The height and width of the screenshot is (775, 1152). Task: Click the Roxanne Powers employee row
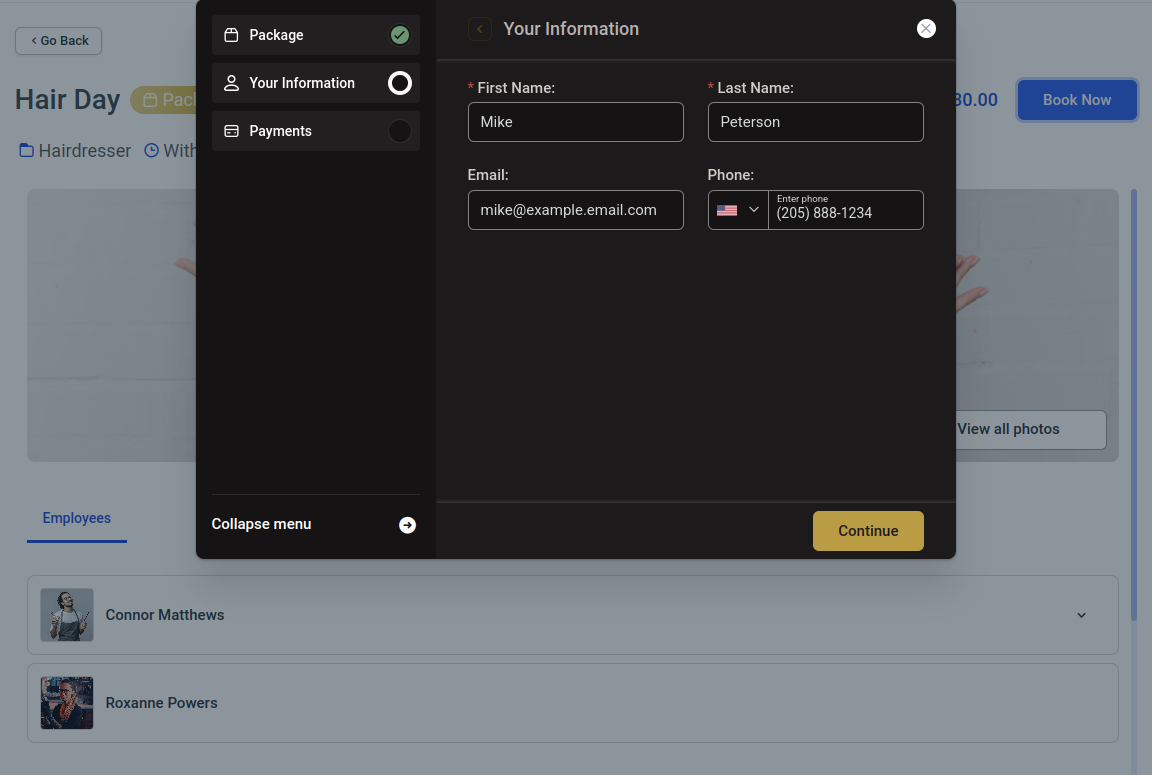[572, 703]
